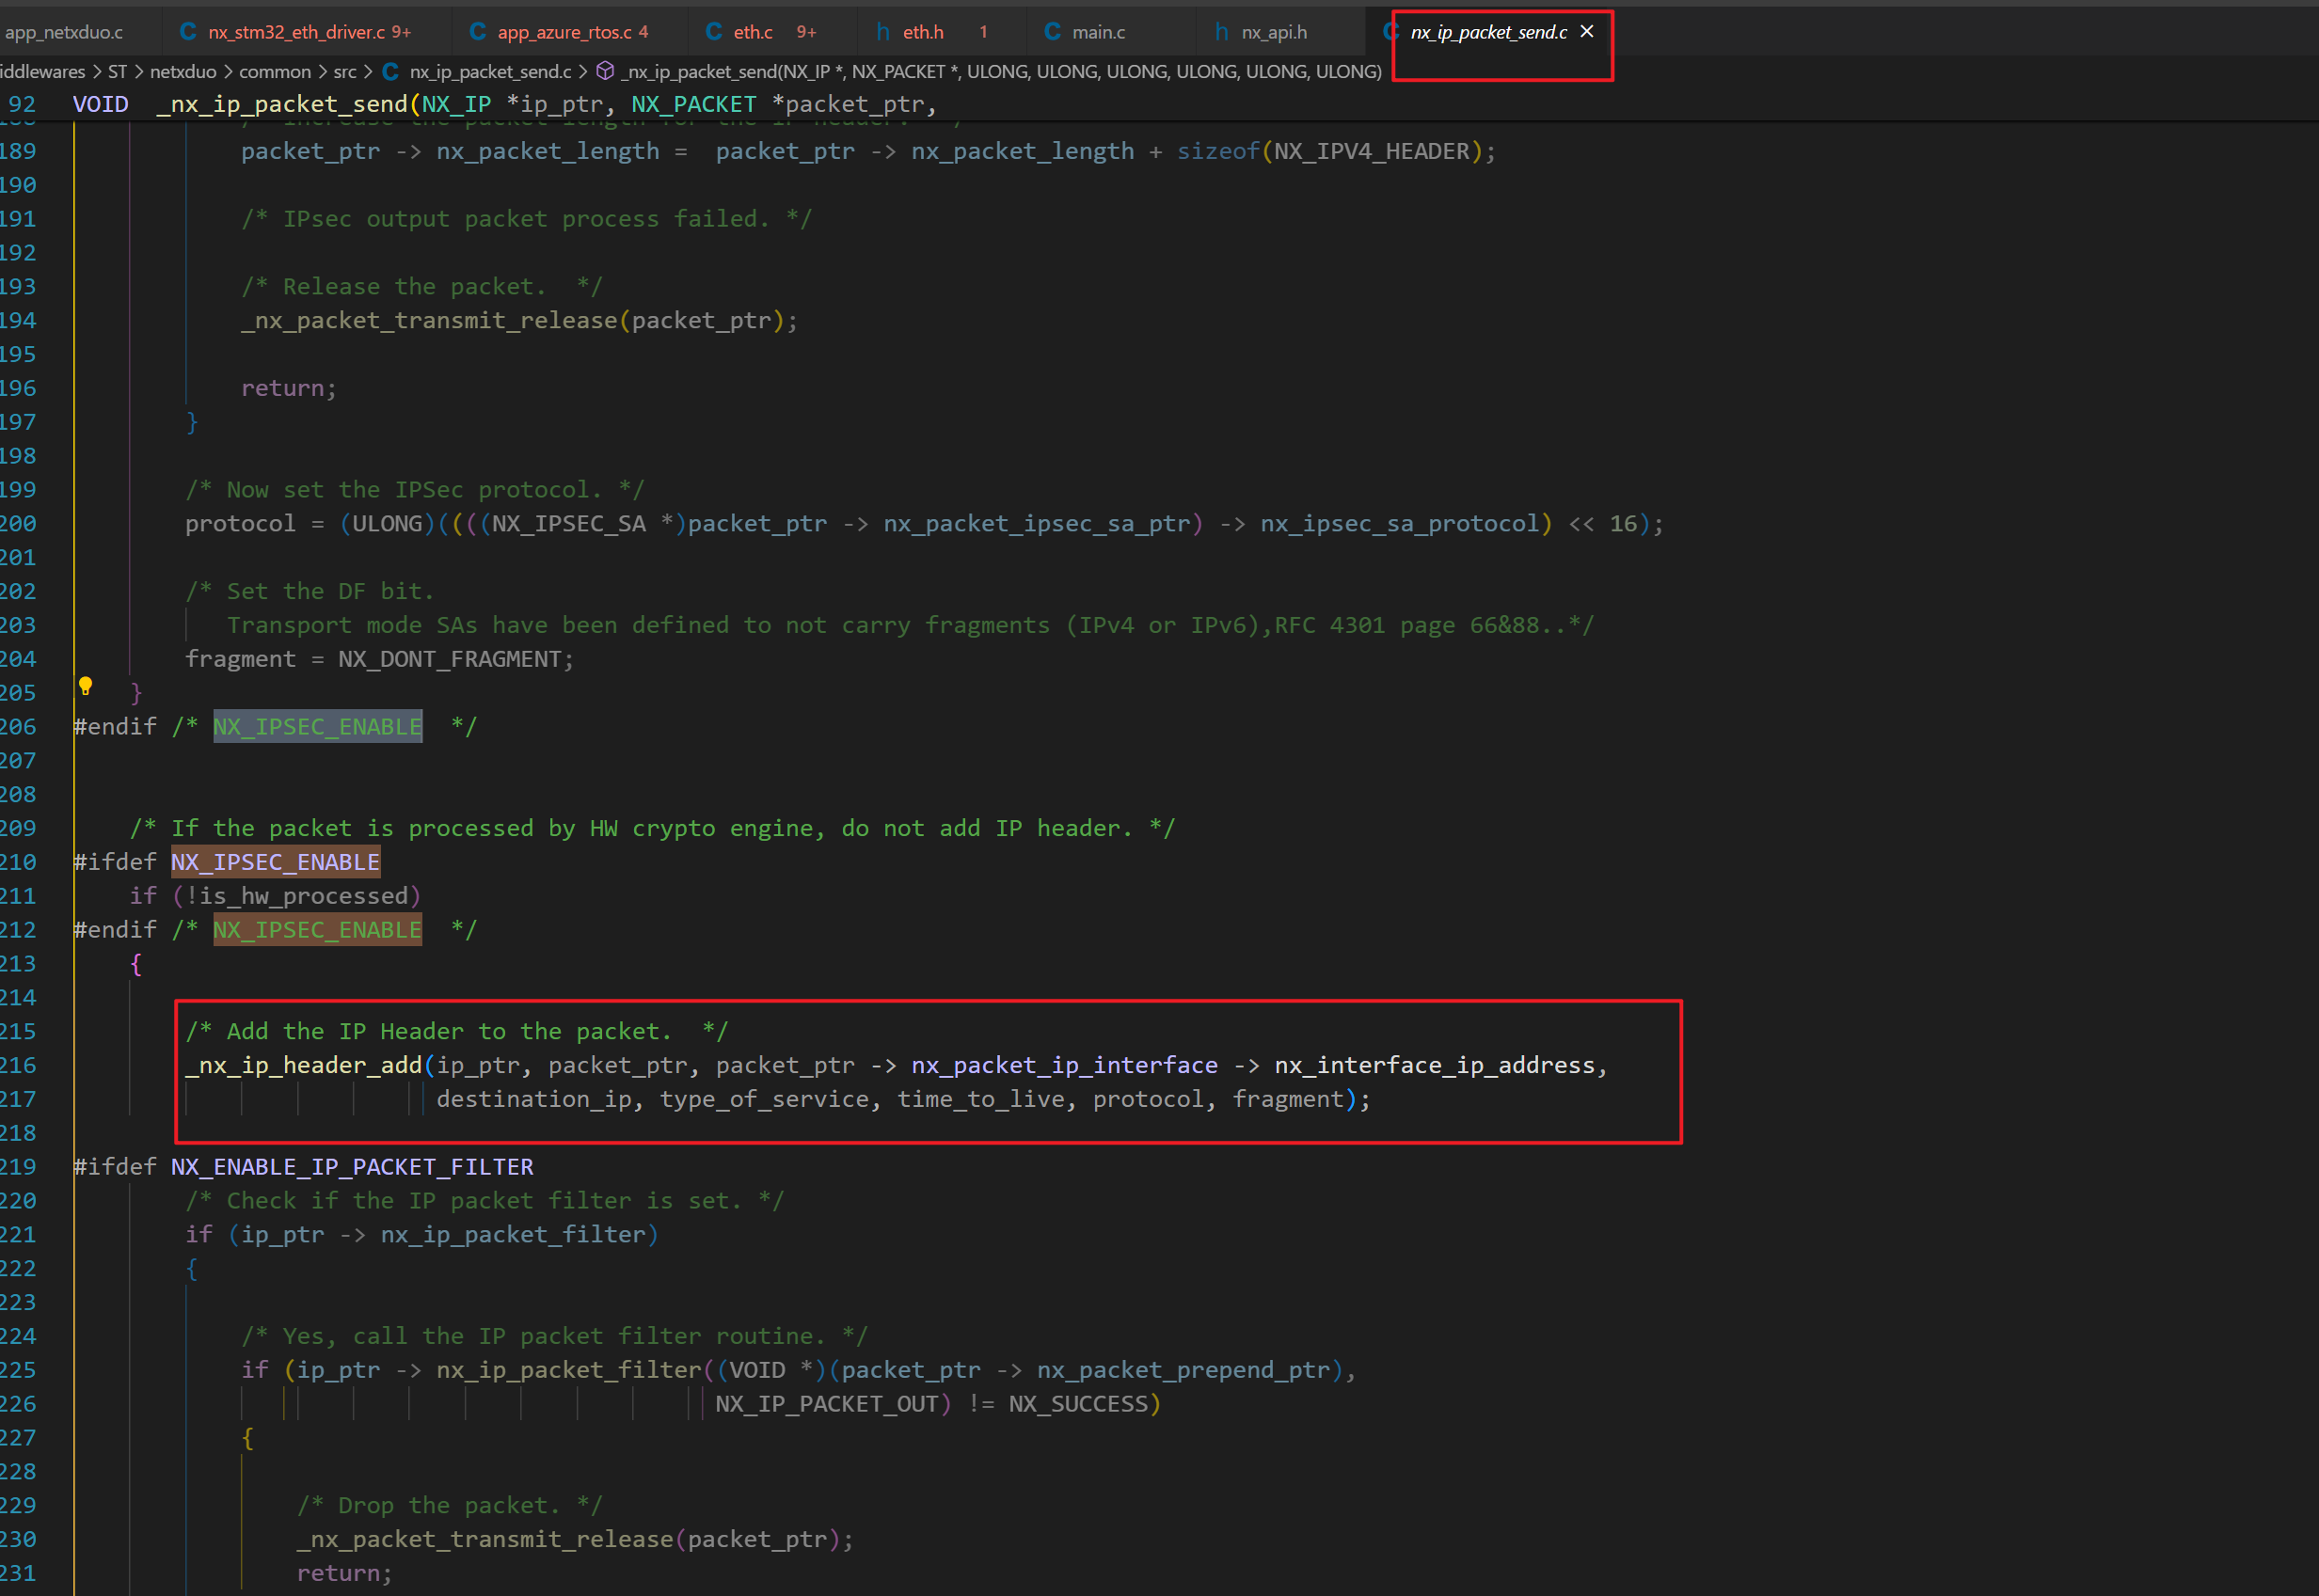Select the active nx_ip_packet_send.c tab
2319x1596 pixels.
coord(1488,32)
